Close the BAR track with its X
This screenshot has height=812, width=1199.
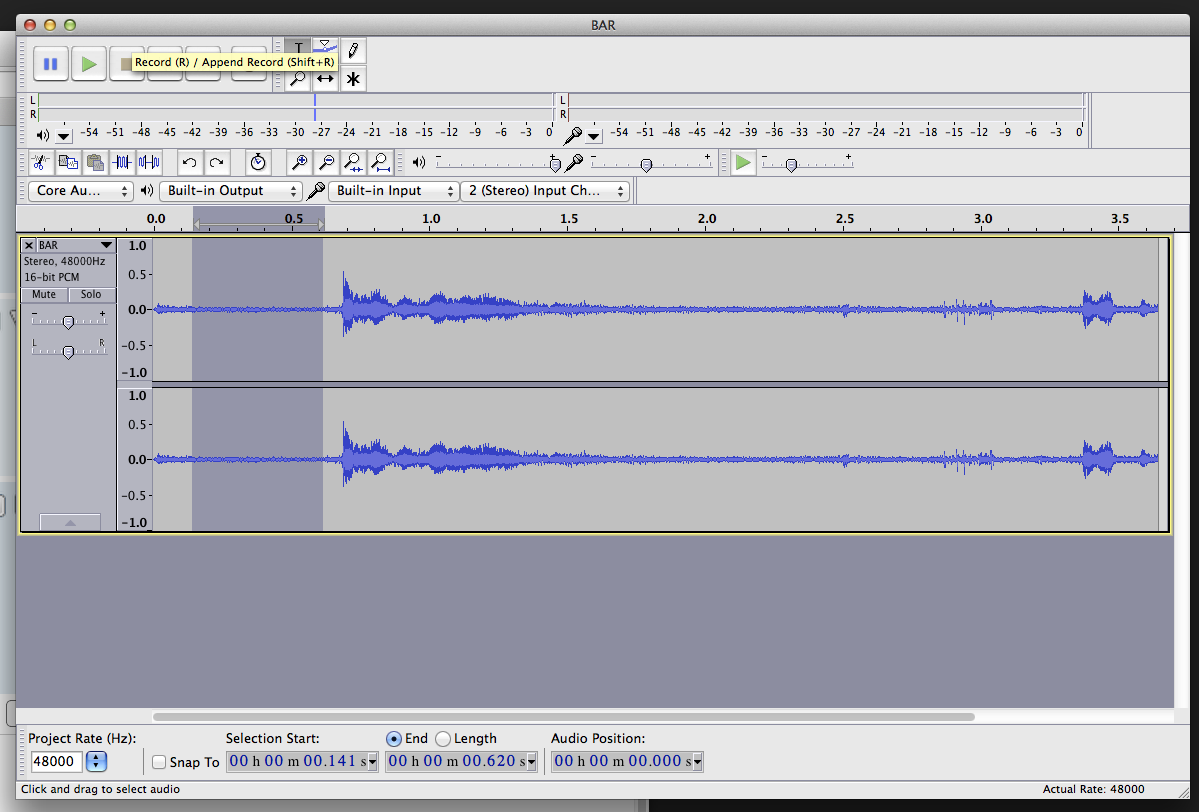[28, 245]
